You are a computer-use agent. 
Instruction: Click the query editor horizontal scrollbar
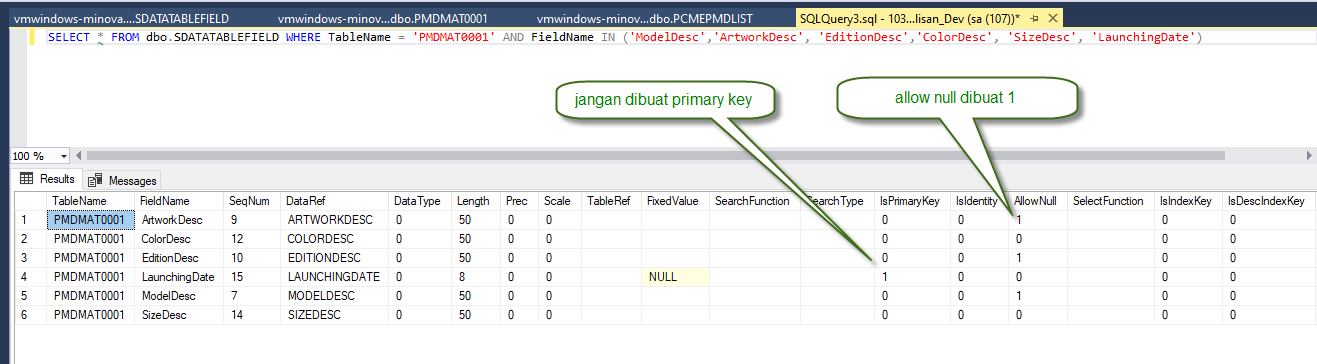[x=656, y=156]
